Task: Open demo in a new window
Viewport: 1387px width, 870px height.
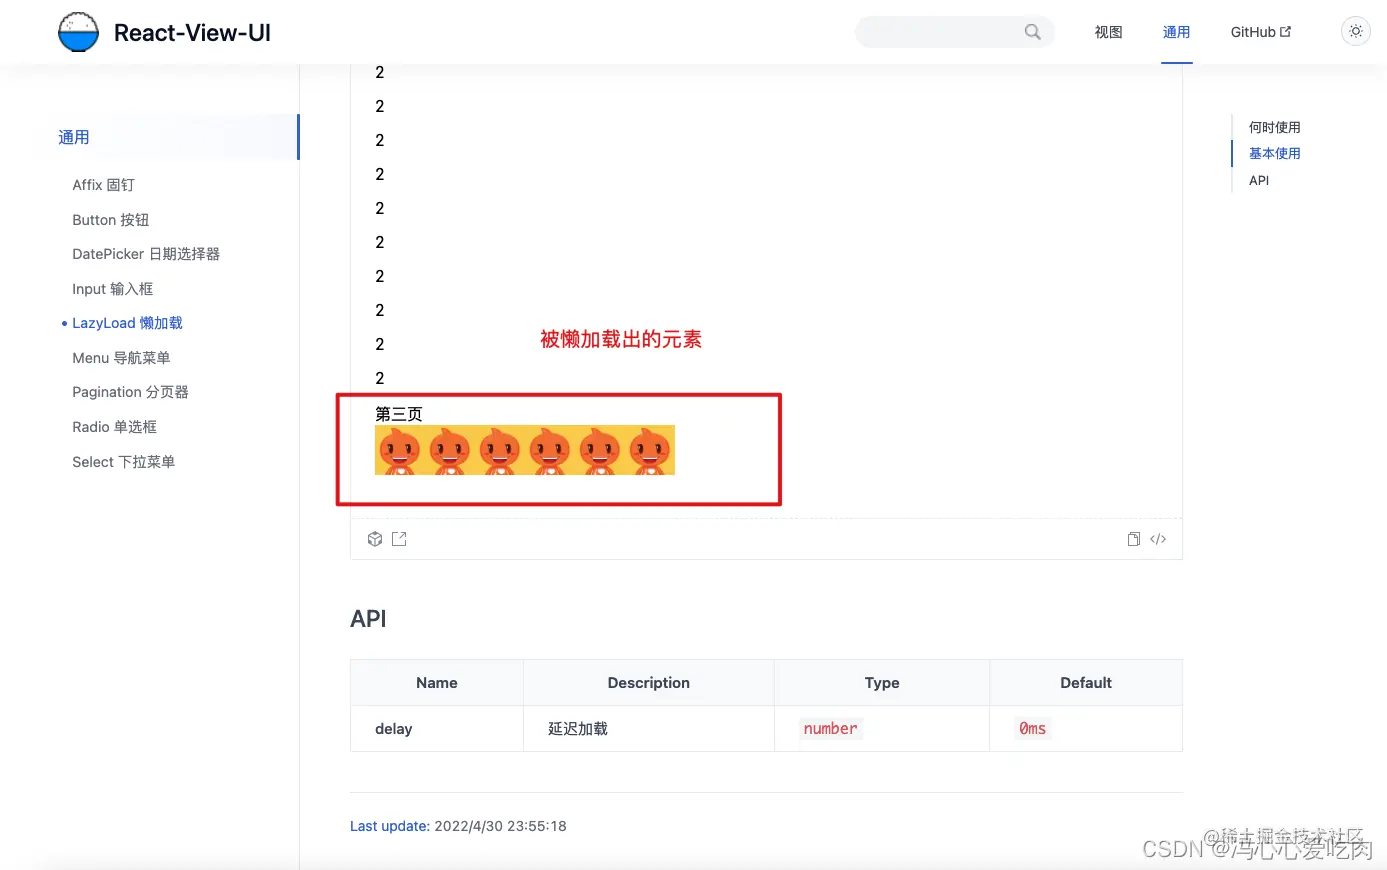Action: point(399,538)
